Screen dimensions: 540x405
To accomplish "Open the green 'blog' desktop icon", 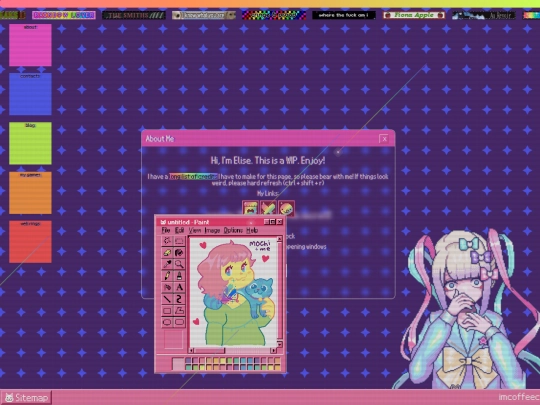I will click(x=30, y=143).
